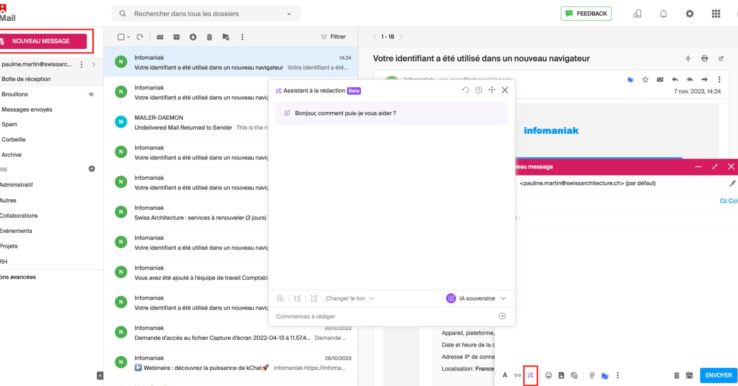Open the Brouillons folder
Viewport: 738px width, 386px height.
pyautogui.click(x=15, y=94)
